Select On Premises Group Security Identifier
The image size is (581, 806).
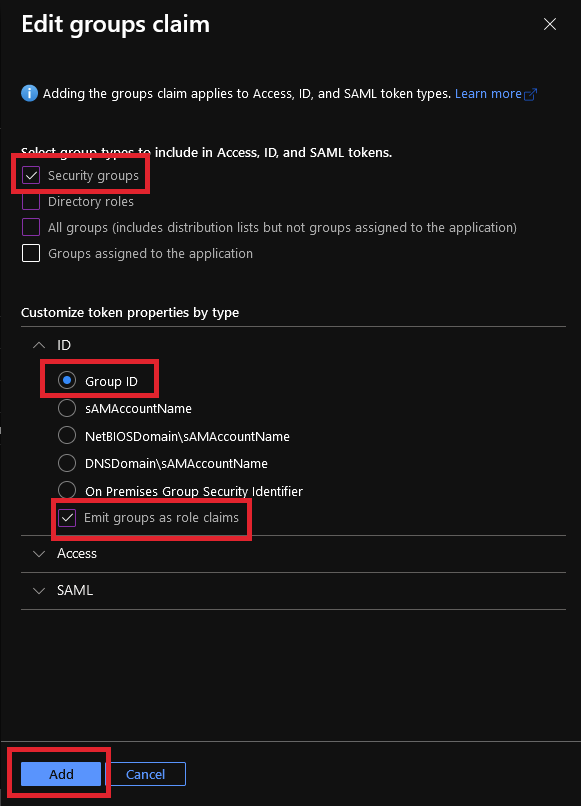pos(67,490)
